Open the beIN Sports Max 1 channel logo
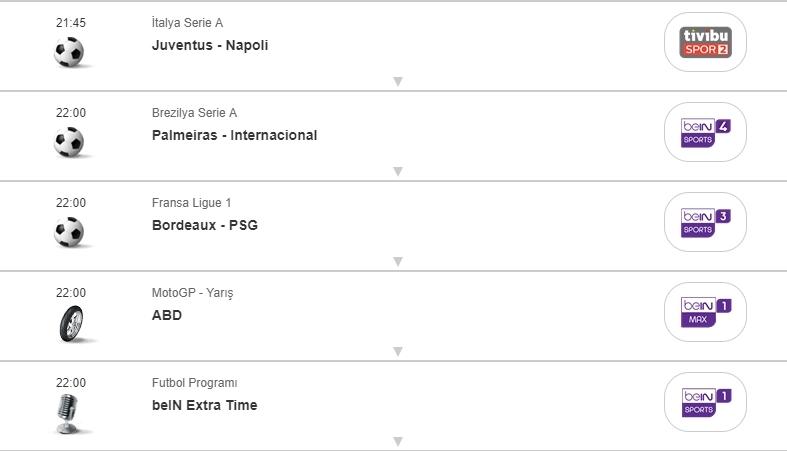This screenshot has width=787, height=451. [706, 312]
